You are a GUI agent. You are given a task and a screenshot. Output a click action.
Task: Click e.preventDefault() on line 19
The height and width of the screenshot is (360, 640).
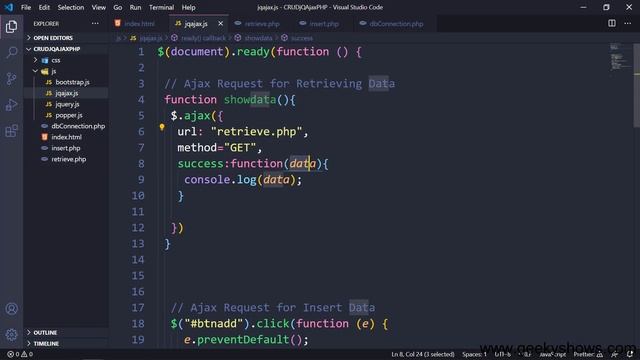tap(243, 340)
